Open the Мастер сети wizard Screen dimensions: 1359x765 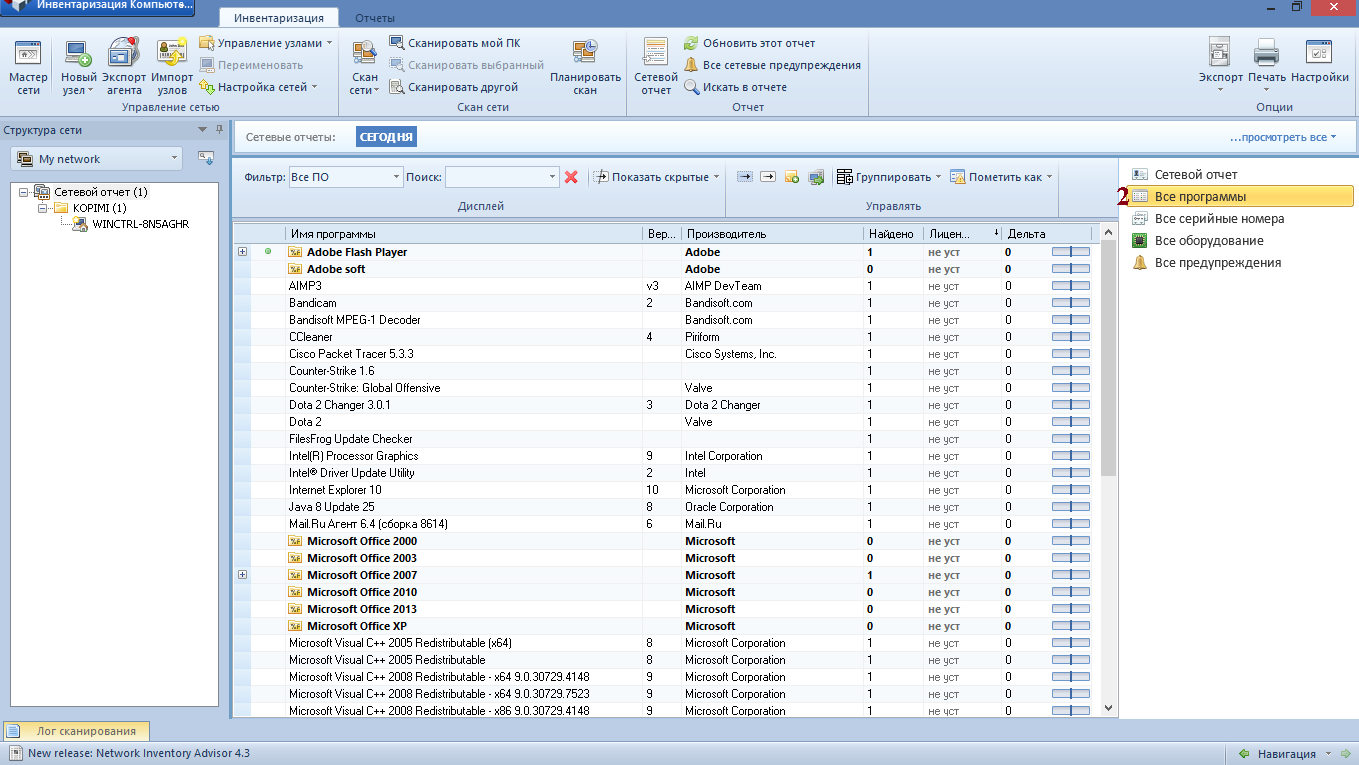28,66
